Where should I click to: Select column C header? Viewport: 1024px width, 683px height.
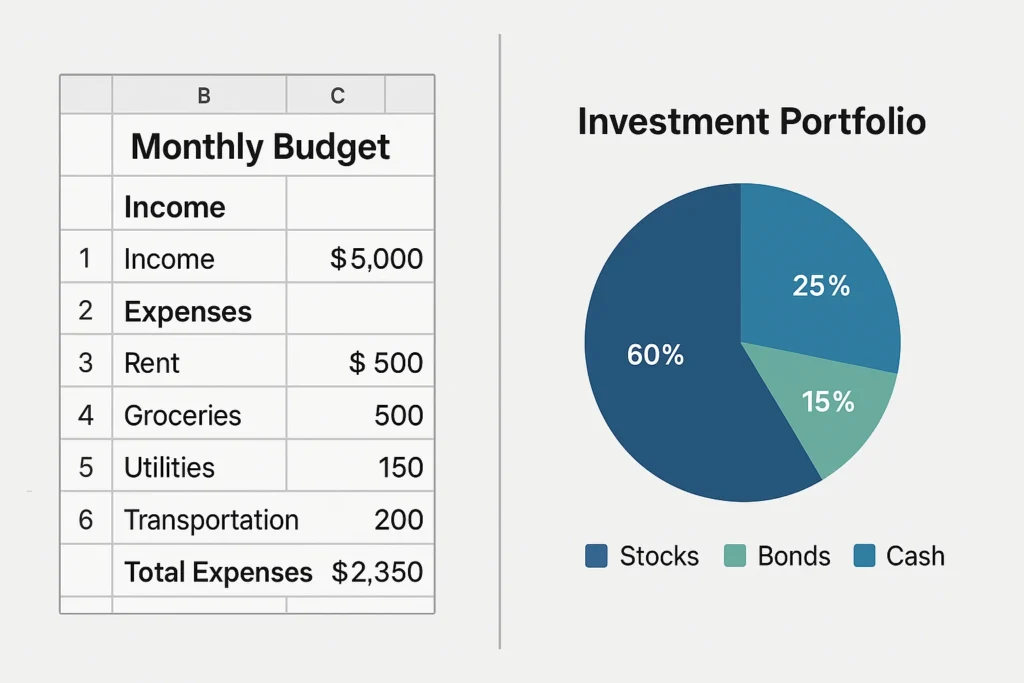[x=337, y=95]
